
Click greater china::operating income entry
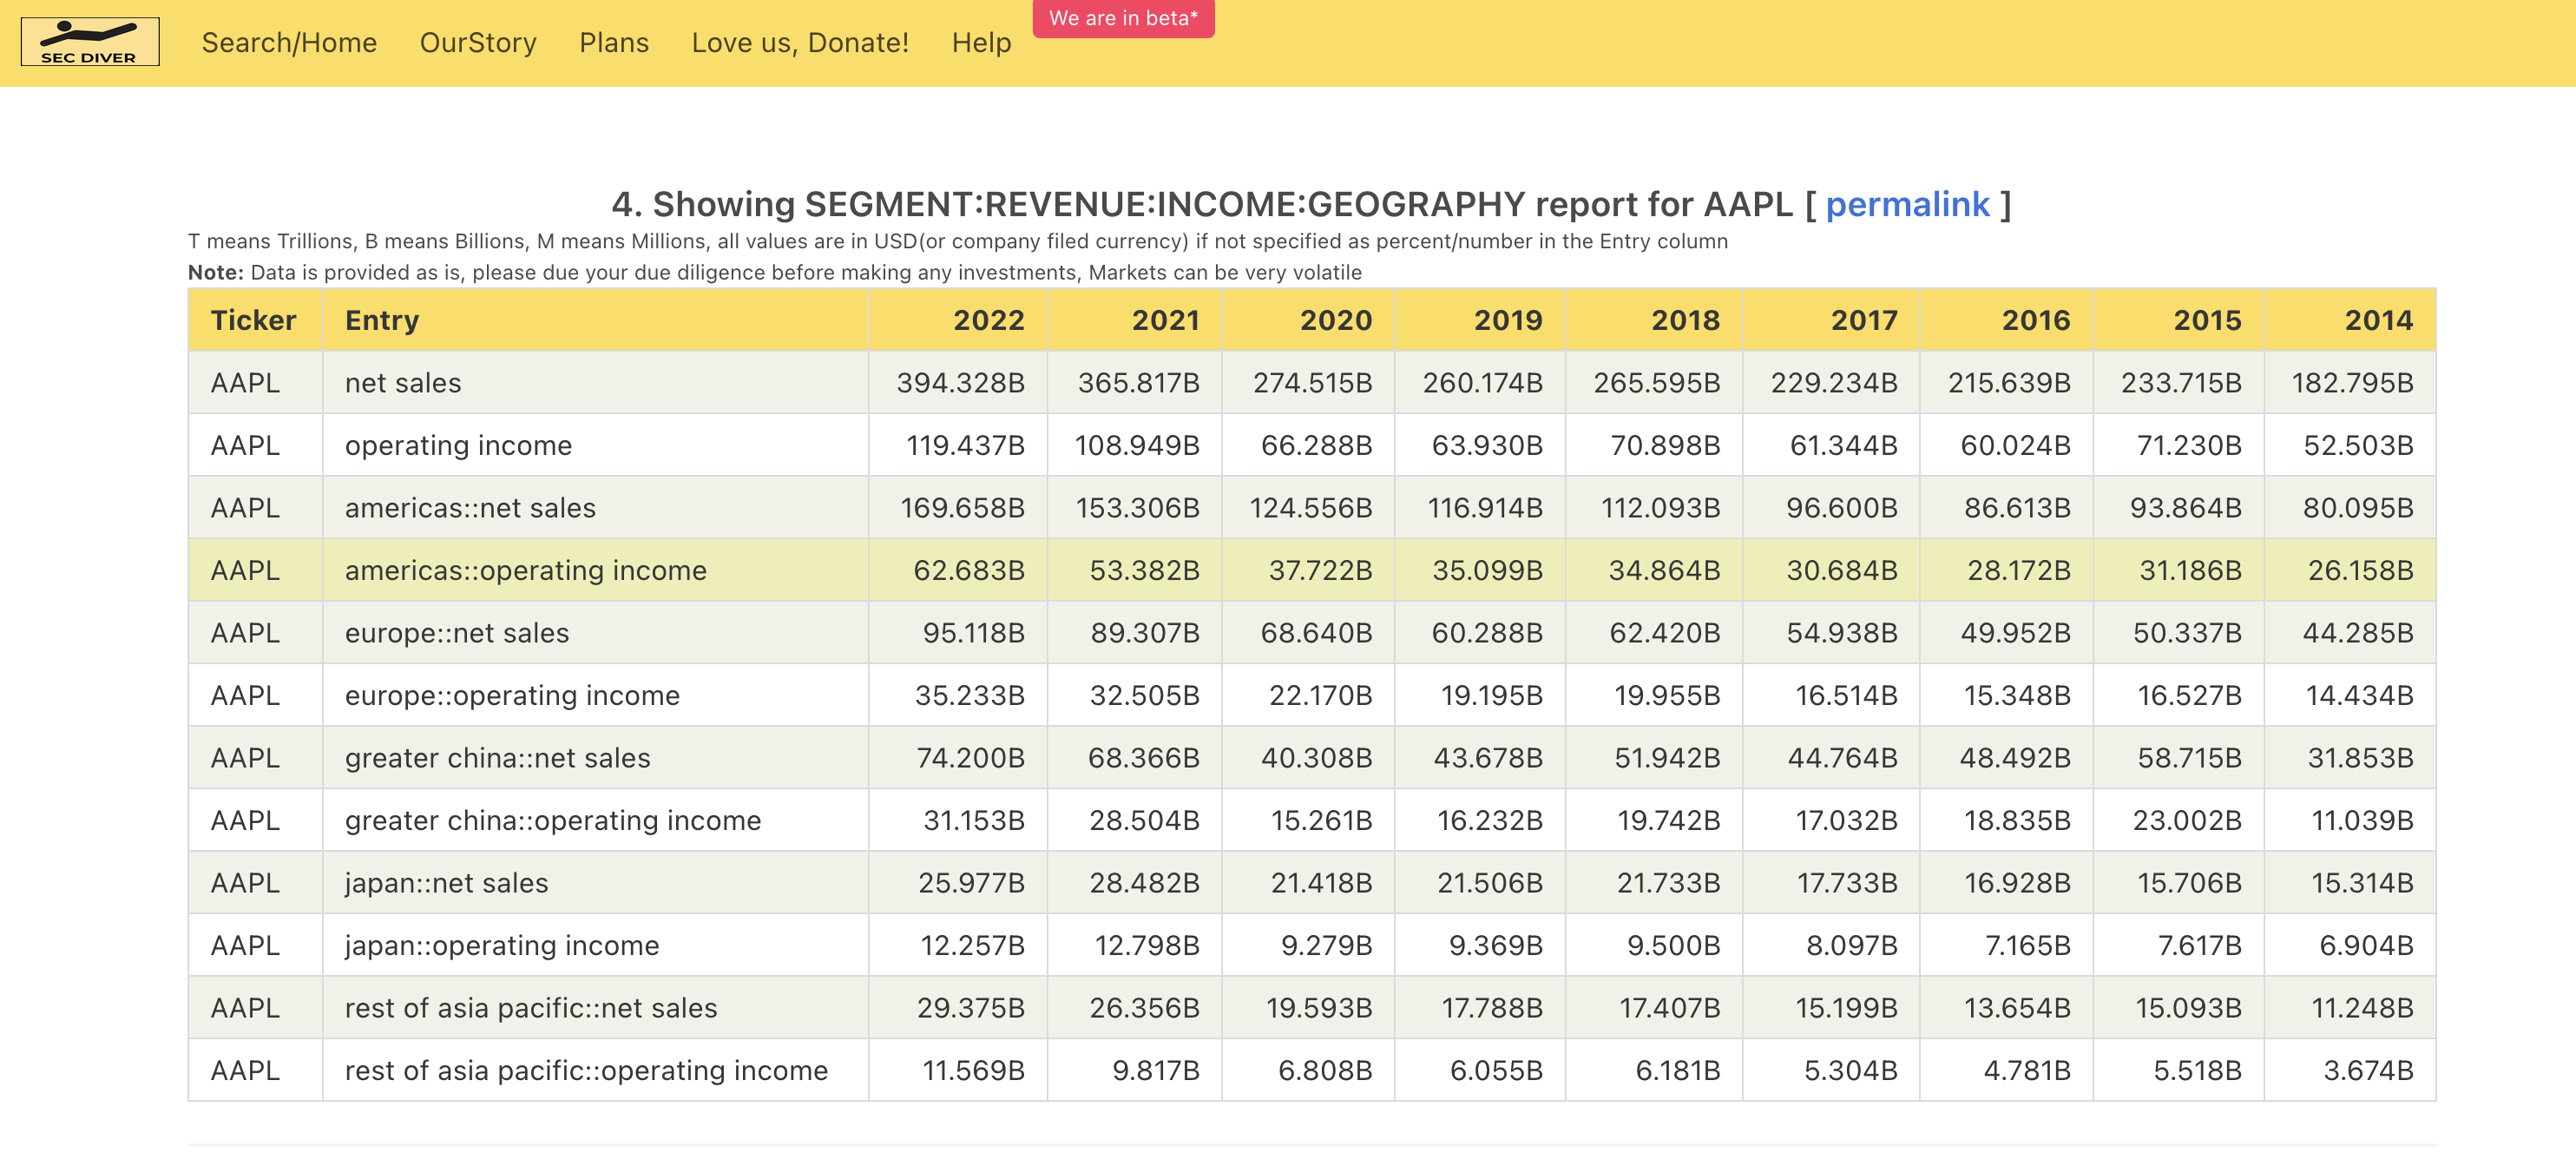pyautogui.click(x=553, y=820)
